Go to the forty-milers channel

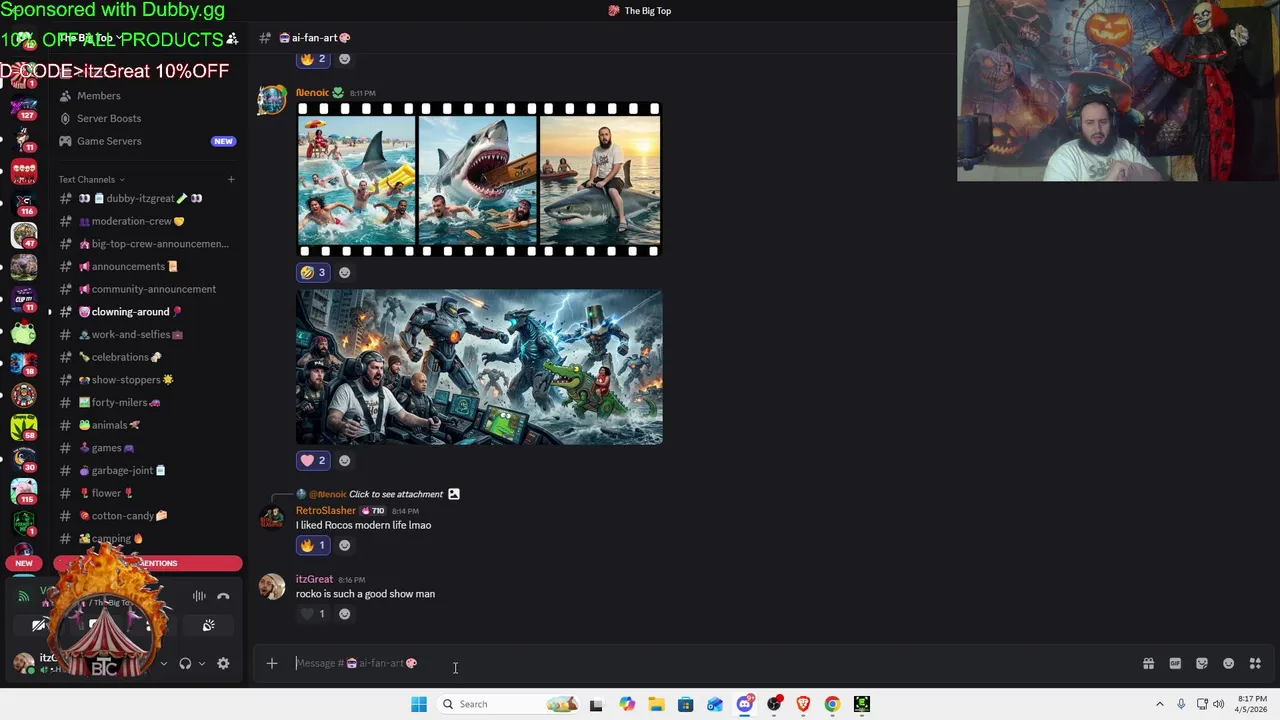click(119, 402)
